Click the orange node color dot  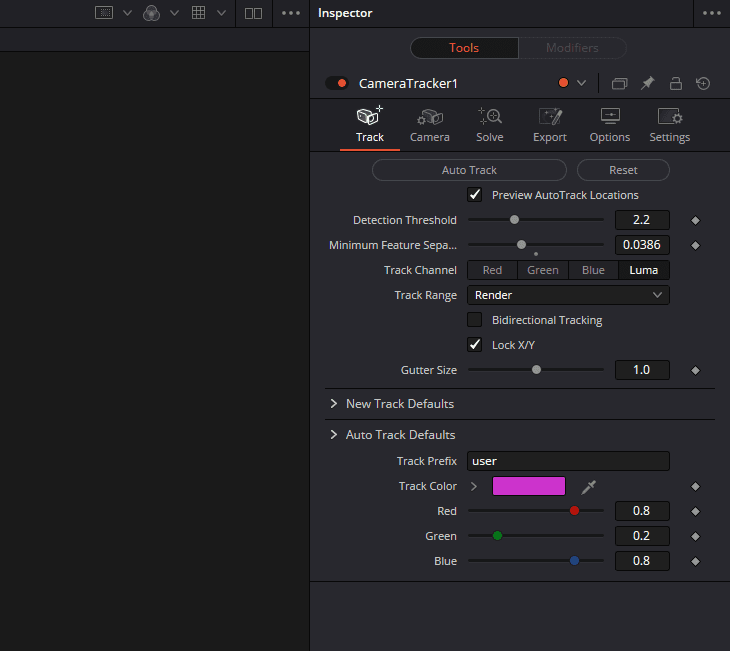tap(563, 83)
